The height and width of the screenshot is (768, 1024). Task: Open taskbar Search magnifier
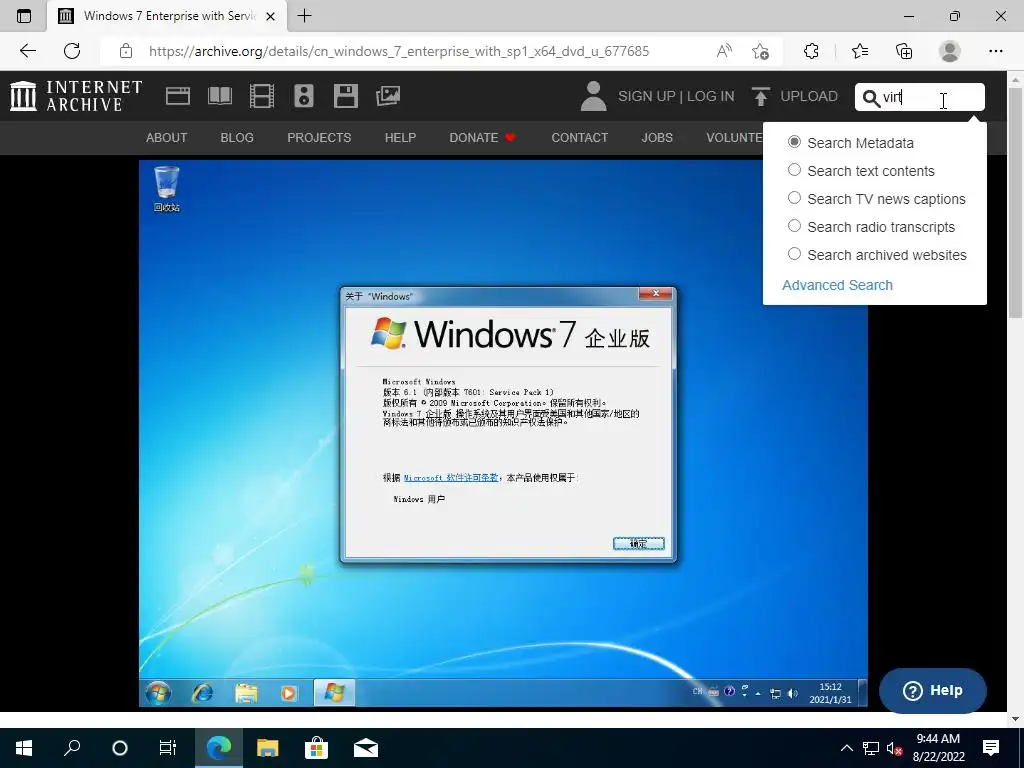tap(72, 748)
